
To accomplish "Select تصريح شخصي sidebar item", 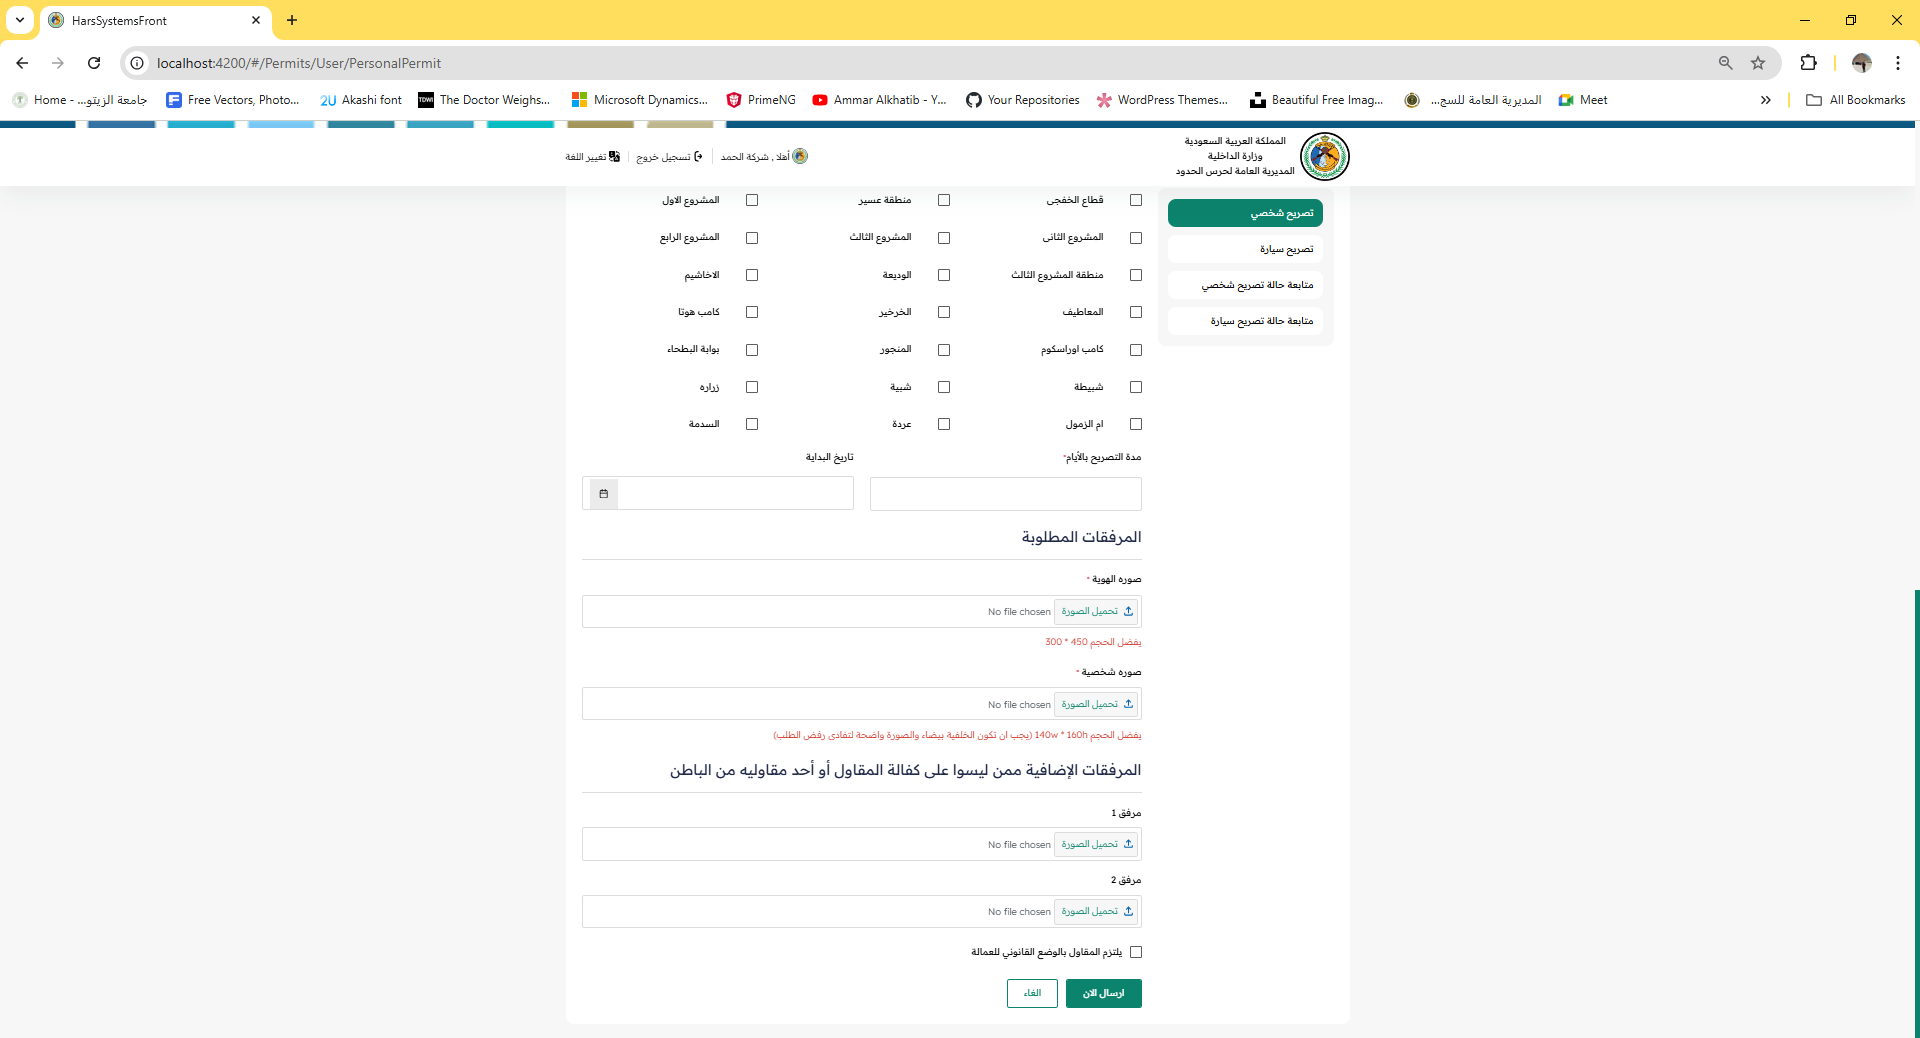I will [1245, 213].
